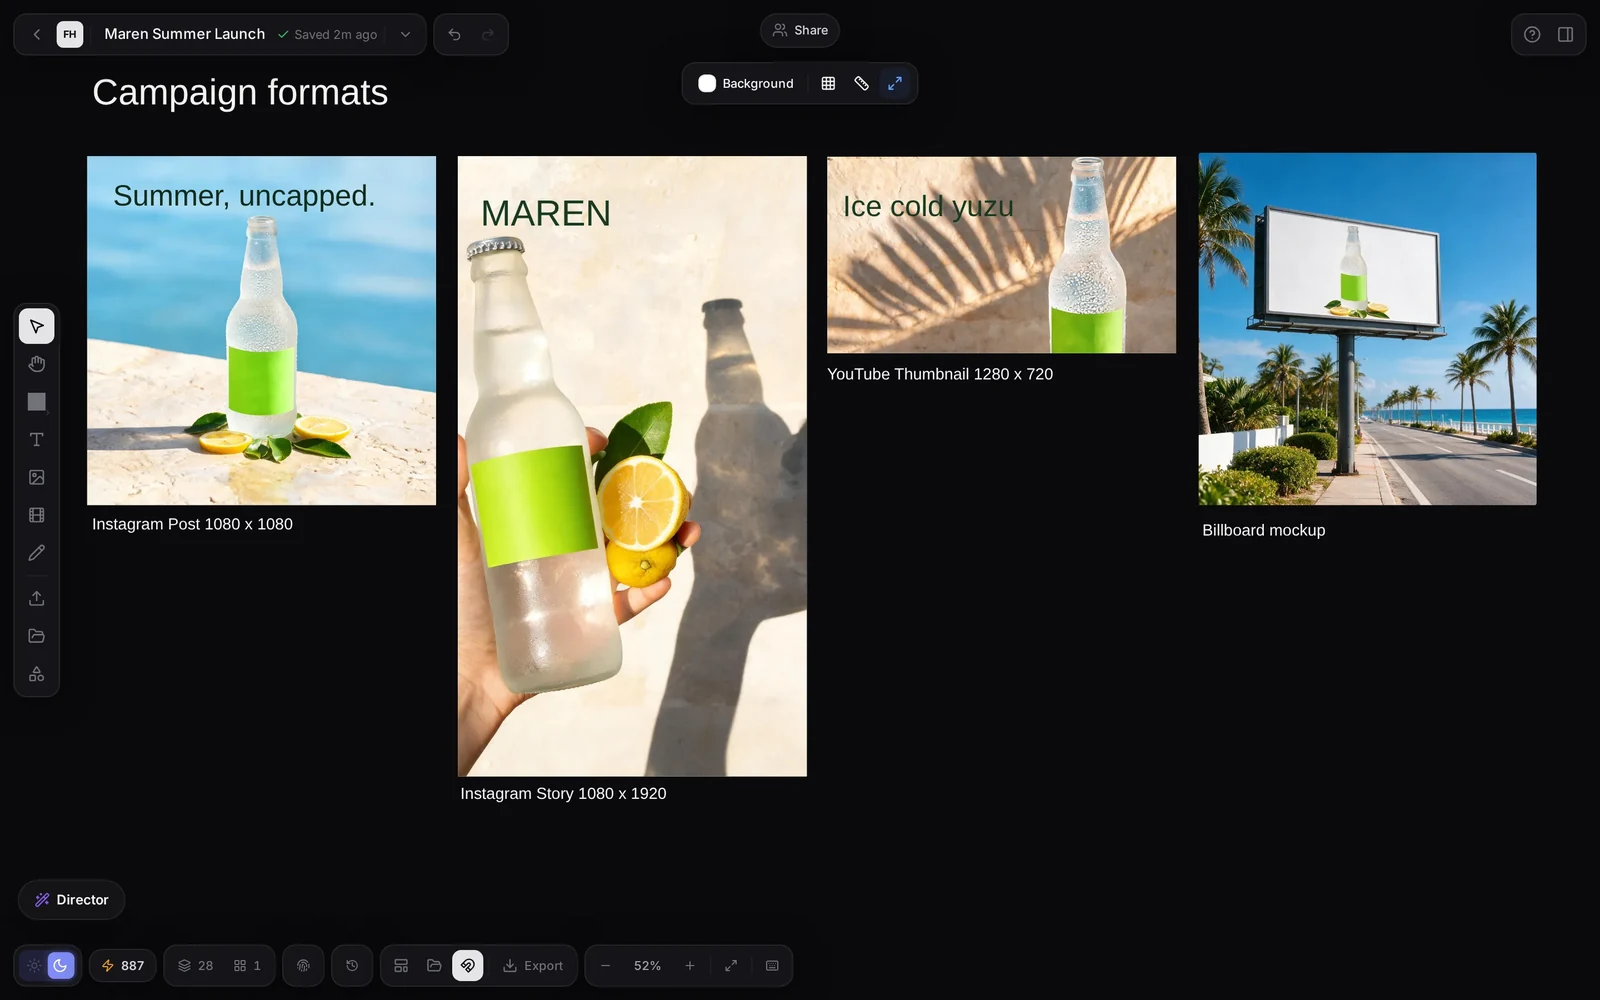Pick the Video film tool
Image resolution: width=1600 pixels, height=1000 pixels.
(x=37, y=515)
